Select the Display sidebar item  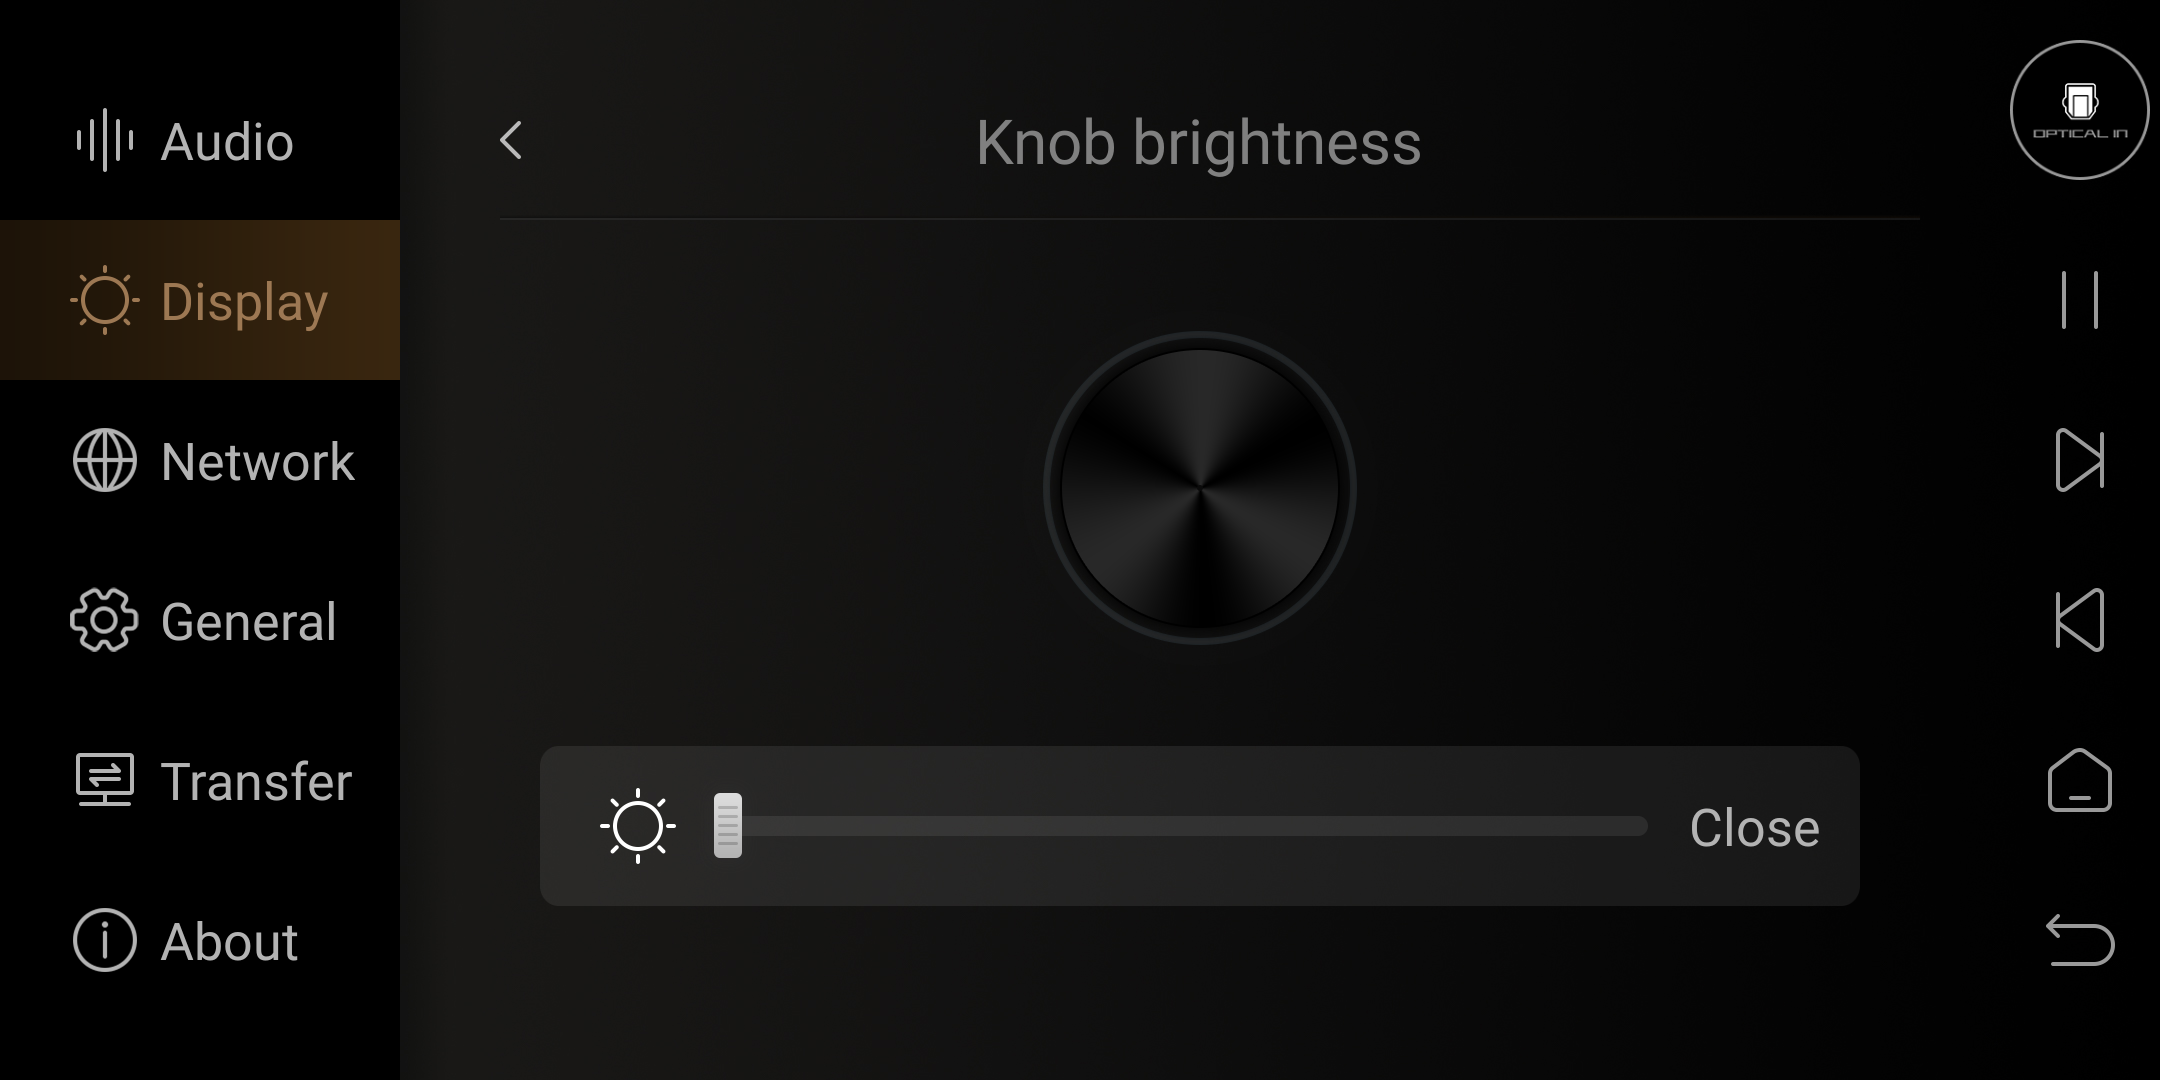(x=200, y=300)
